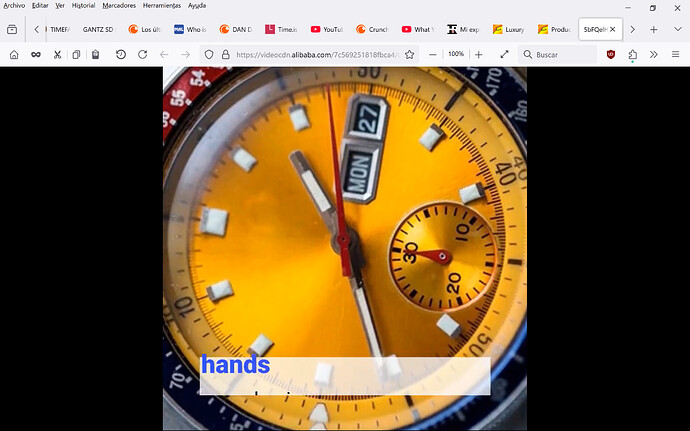Switch to the TIMEFA tab
Screen dimensions: 690x431
pos(59,29)
